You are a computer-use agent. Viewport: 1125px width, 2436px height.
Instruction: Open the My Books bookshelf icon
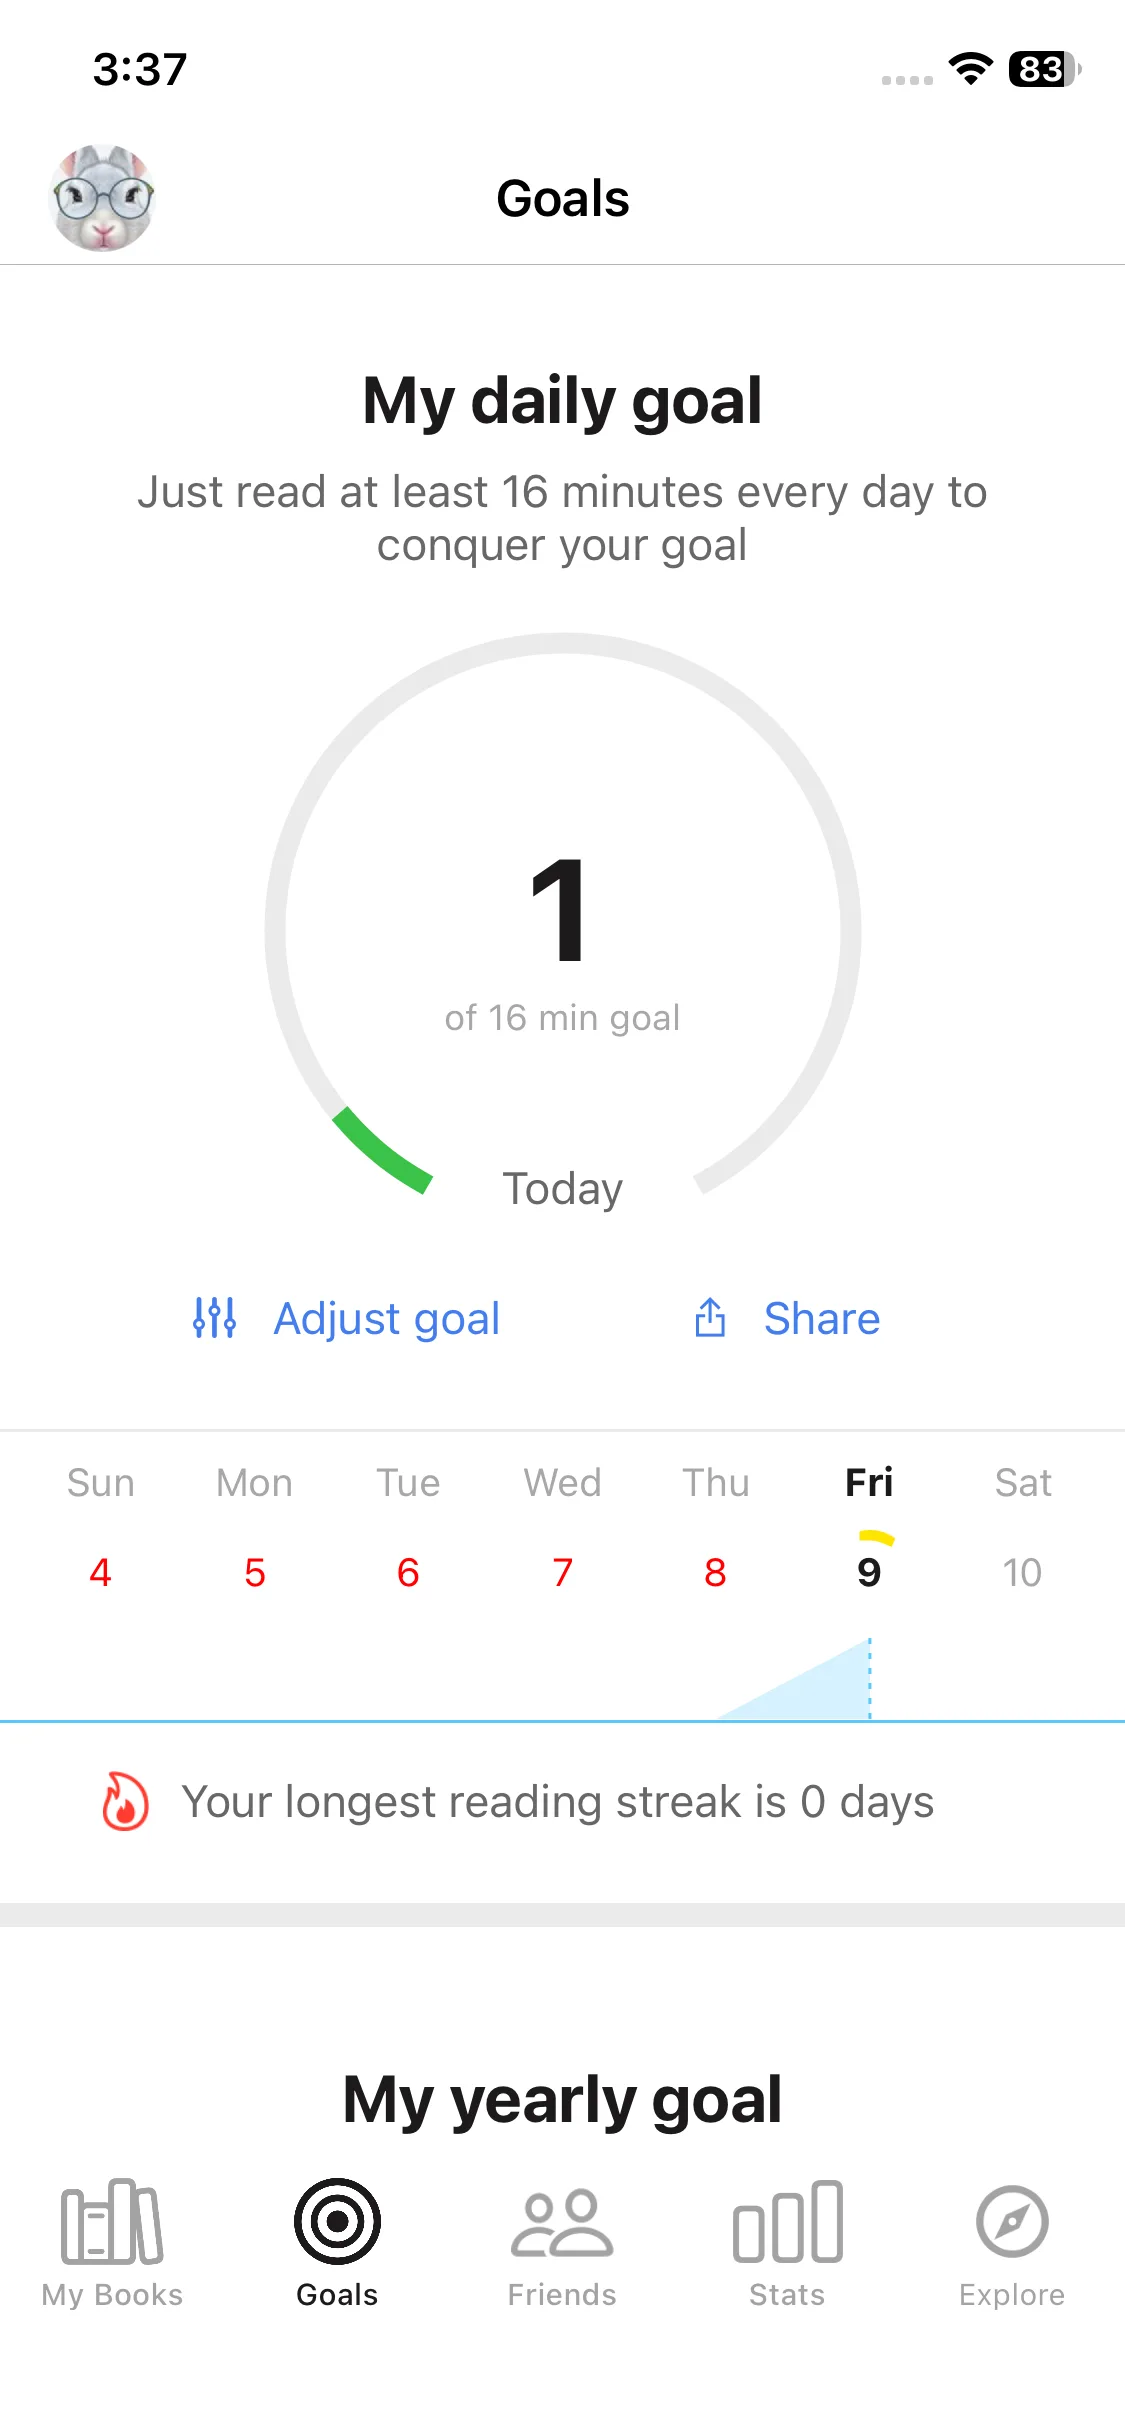coord(112,2222)
